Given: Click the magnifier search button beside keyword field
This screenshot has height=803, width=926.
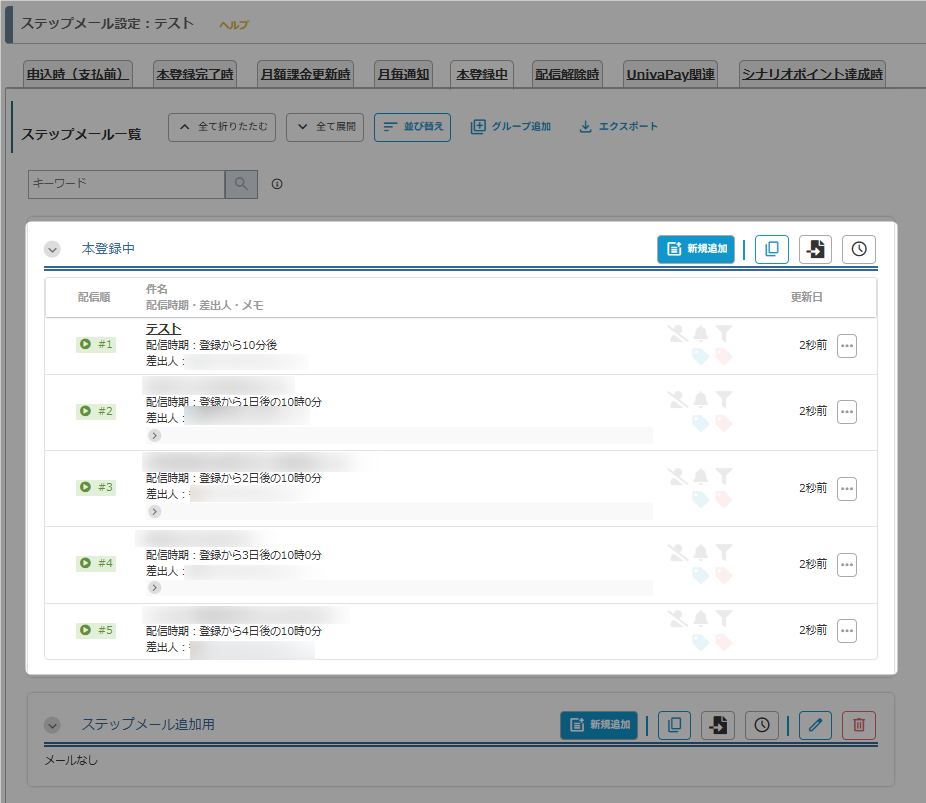Looking at the screenshot, I should [x=241, y=184].
